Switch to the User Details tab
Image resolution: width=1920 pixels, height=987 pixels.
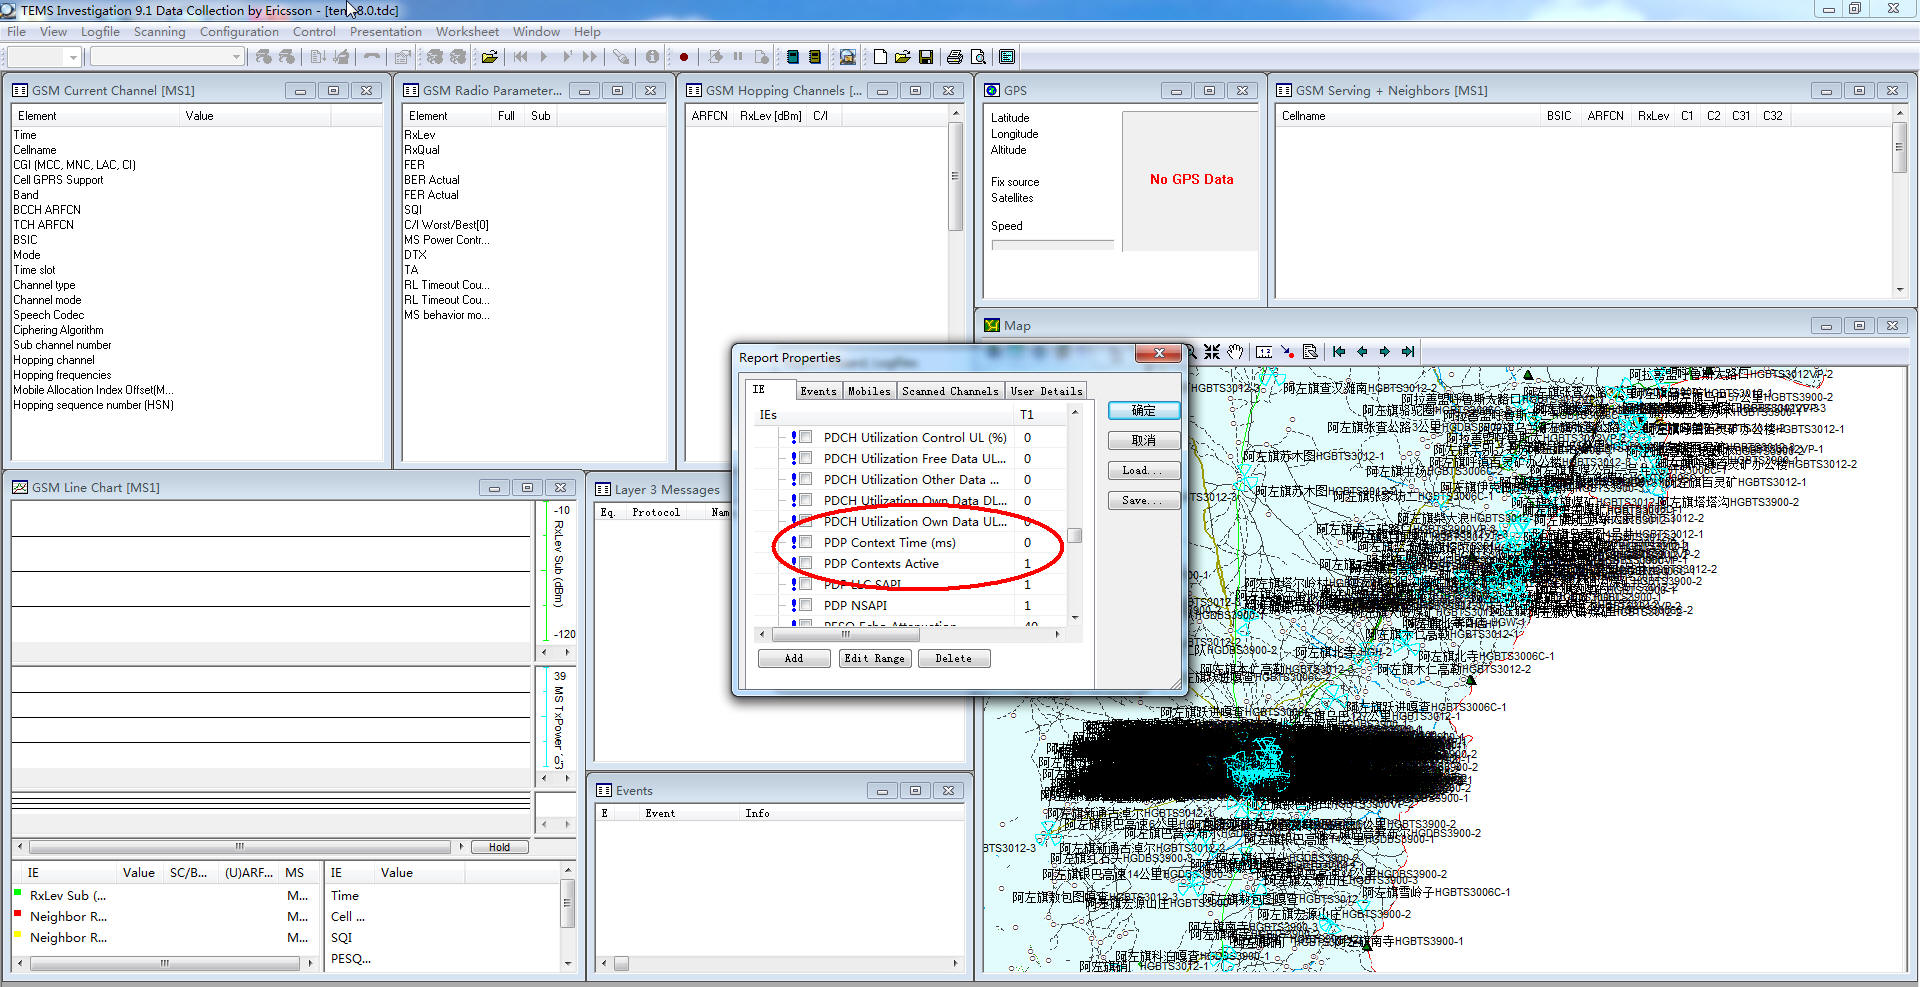1046,391
